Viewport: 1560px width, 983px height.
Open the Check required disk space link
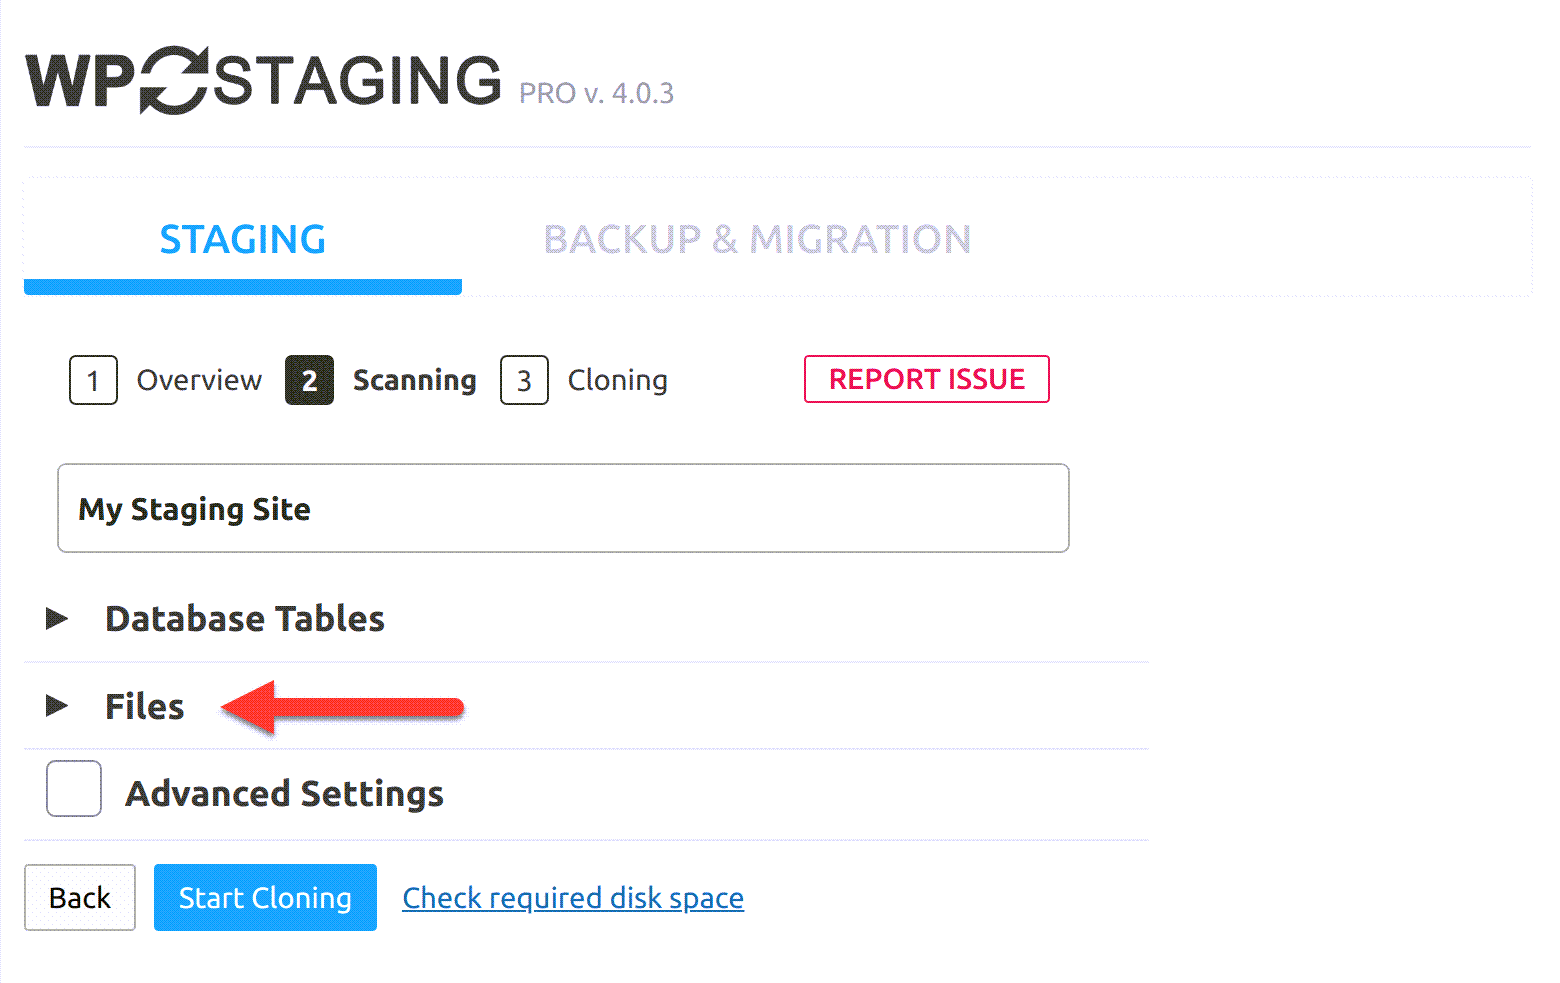(572, 897)
